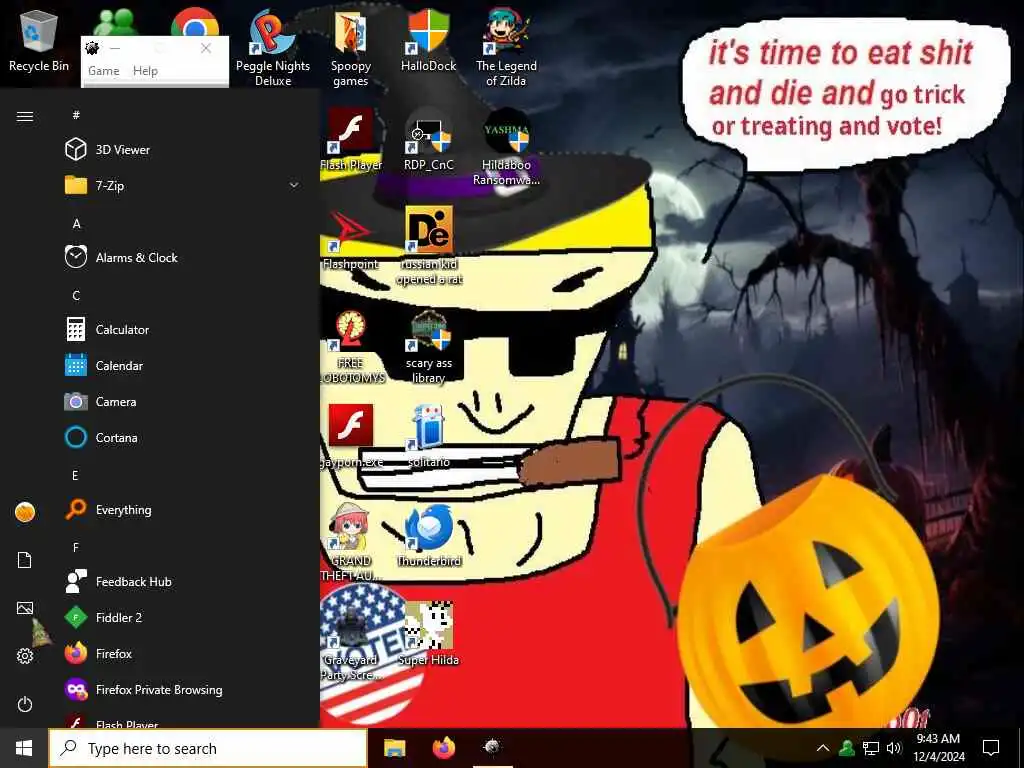Open the green user tray icon

847,748
